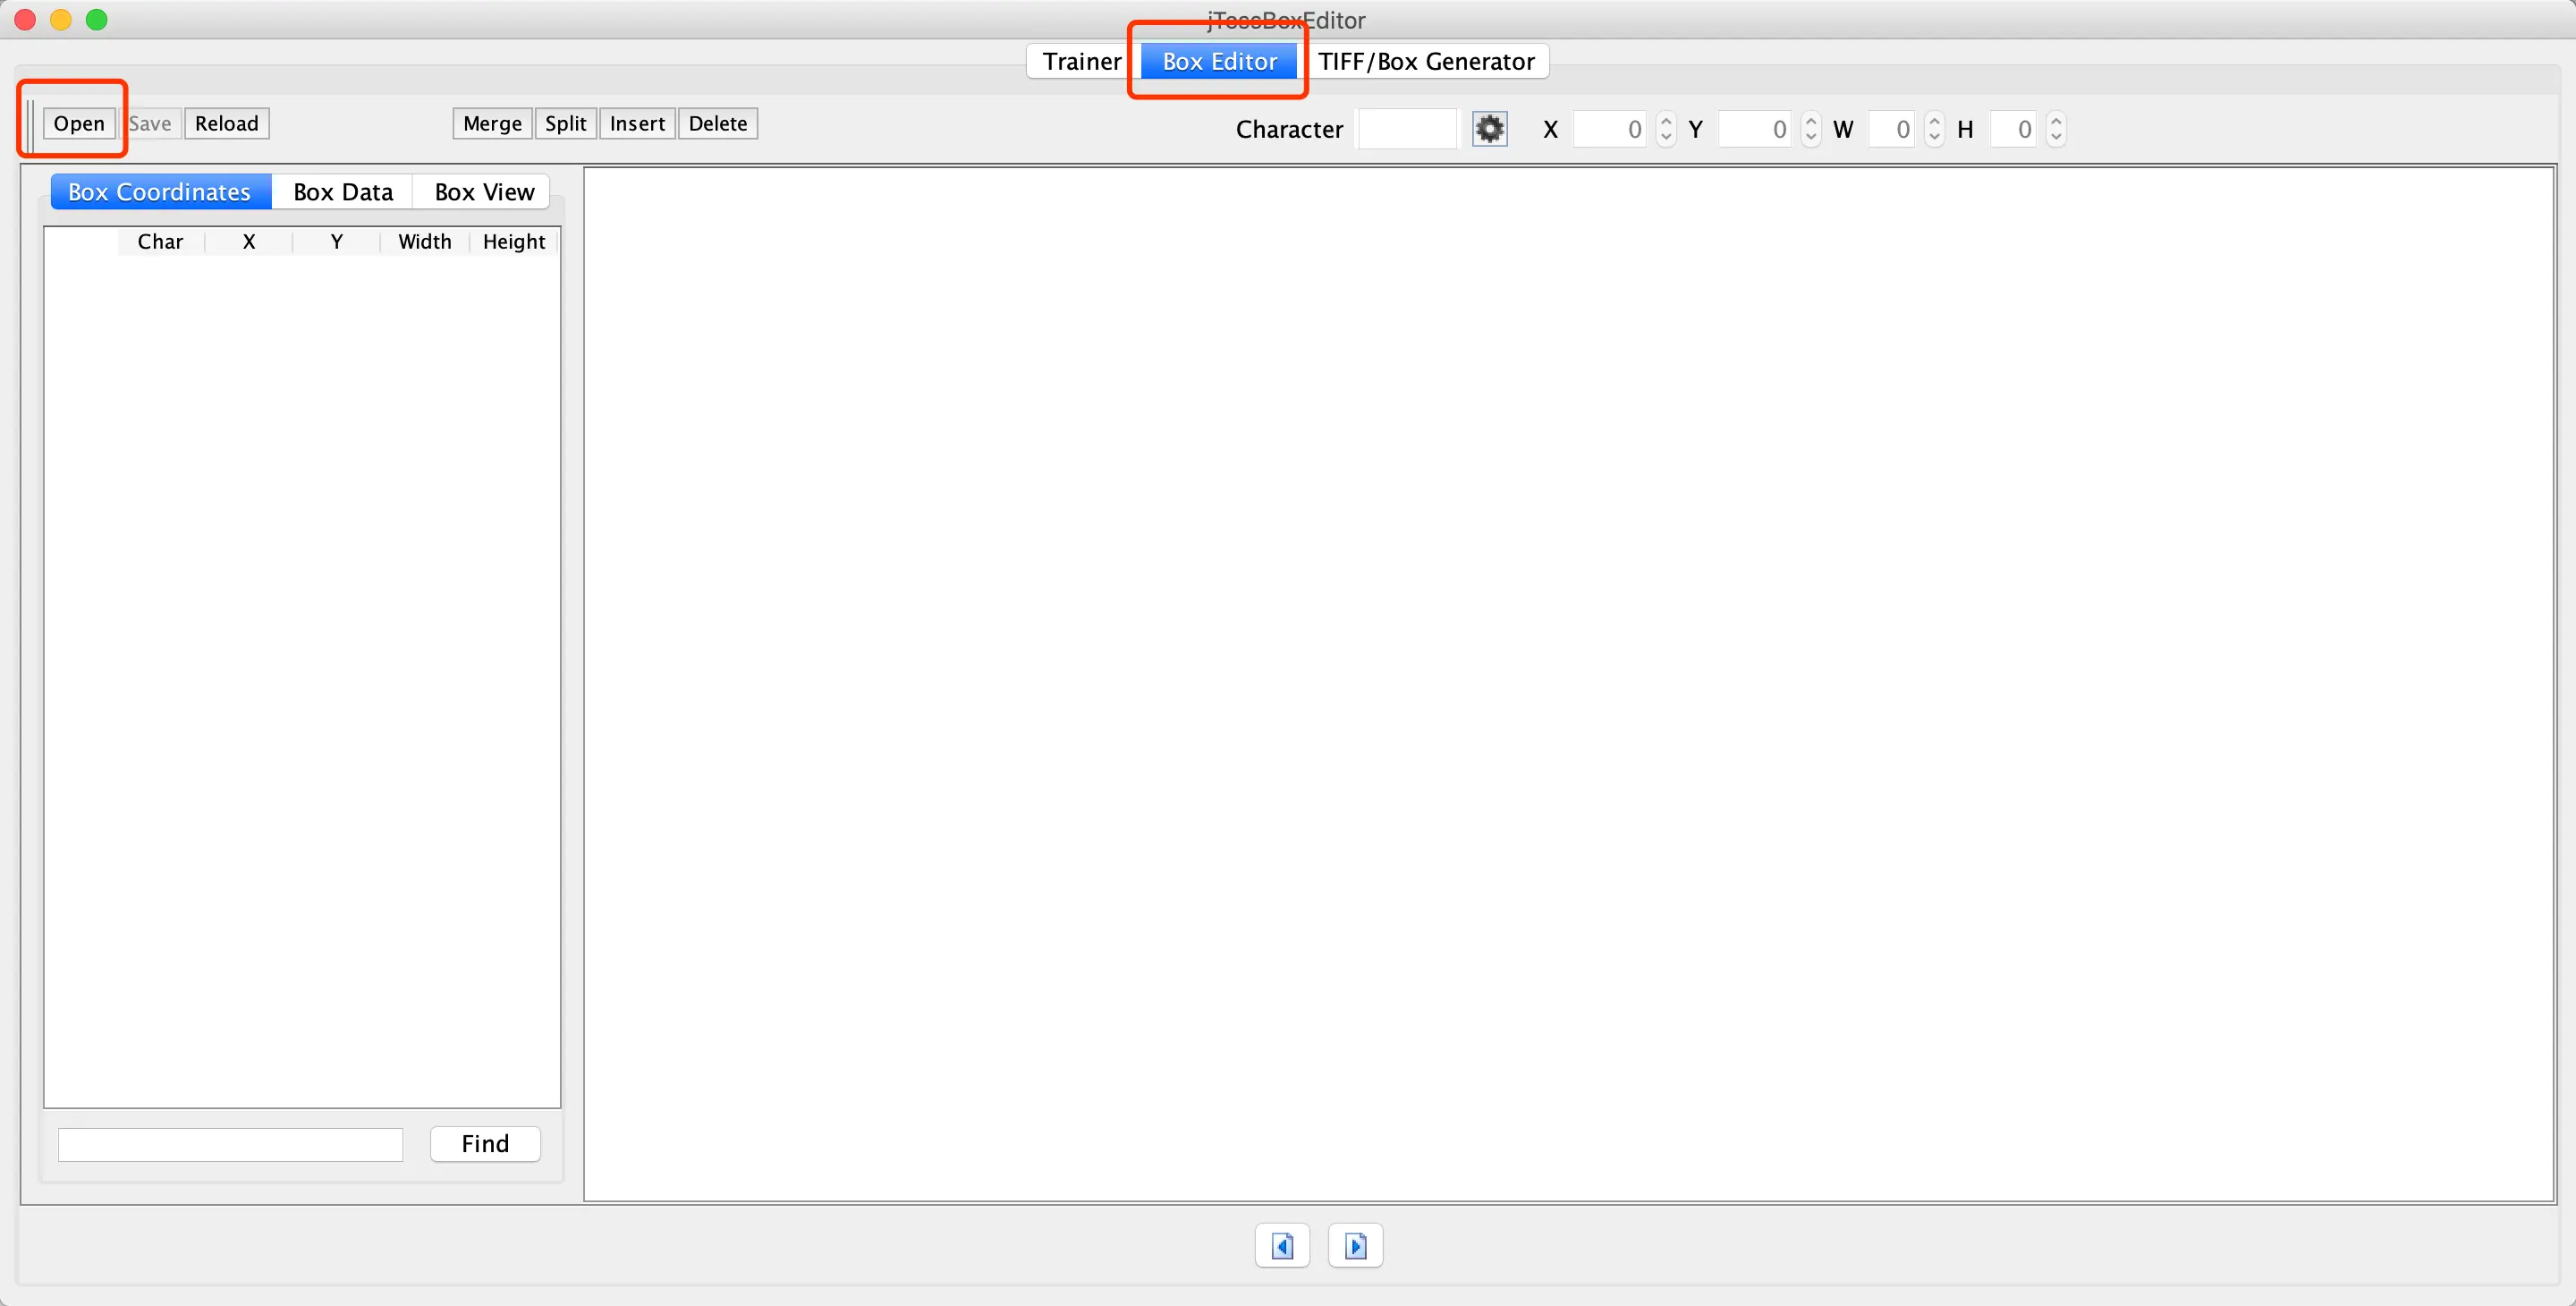
Task: Select the Box Data tab
Action: 343,192
